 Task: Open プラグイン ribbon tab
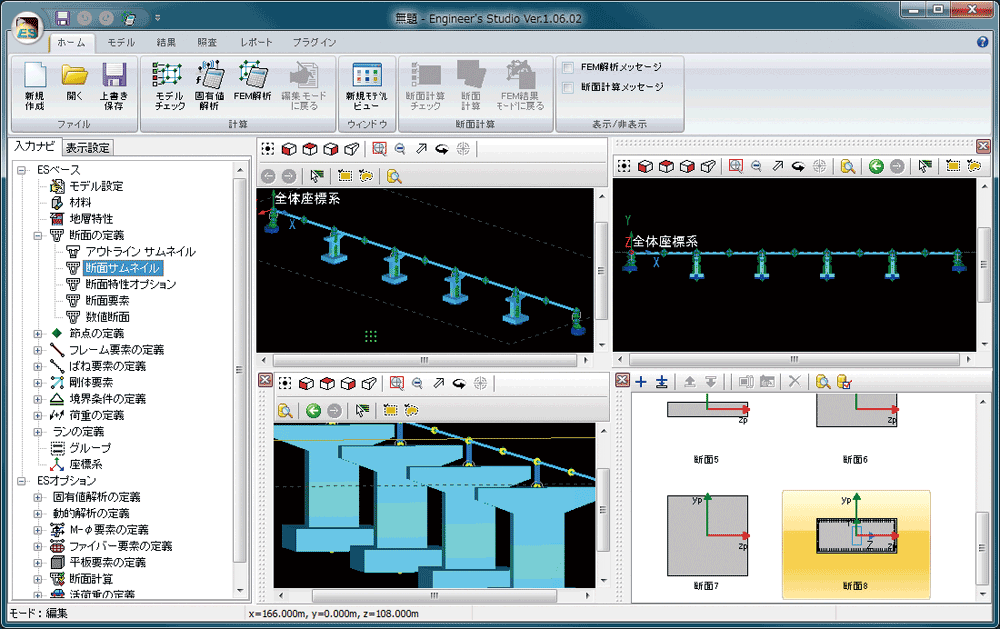[314, 42]
